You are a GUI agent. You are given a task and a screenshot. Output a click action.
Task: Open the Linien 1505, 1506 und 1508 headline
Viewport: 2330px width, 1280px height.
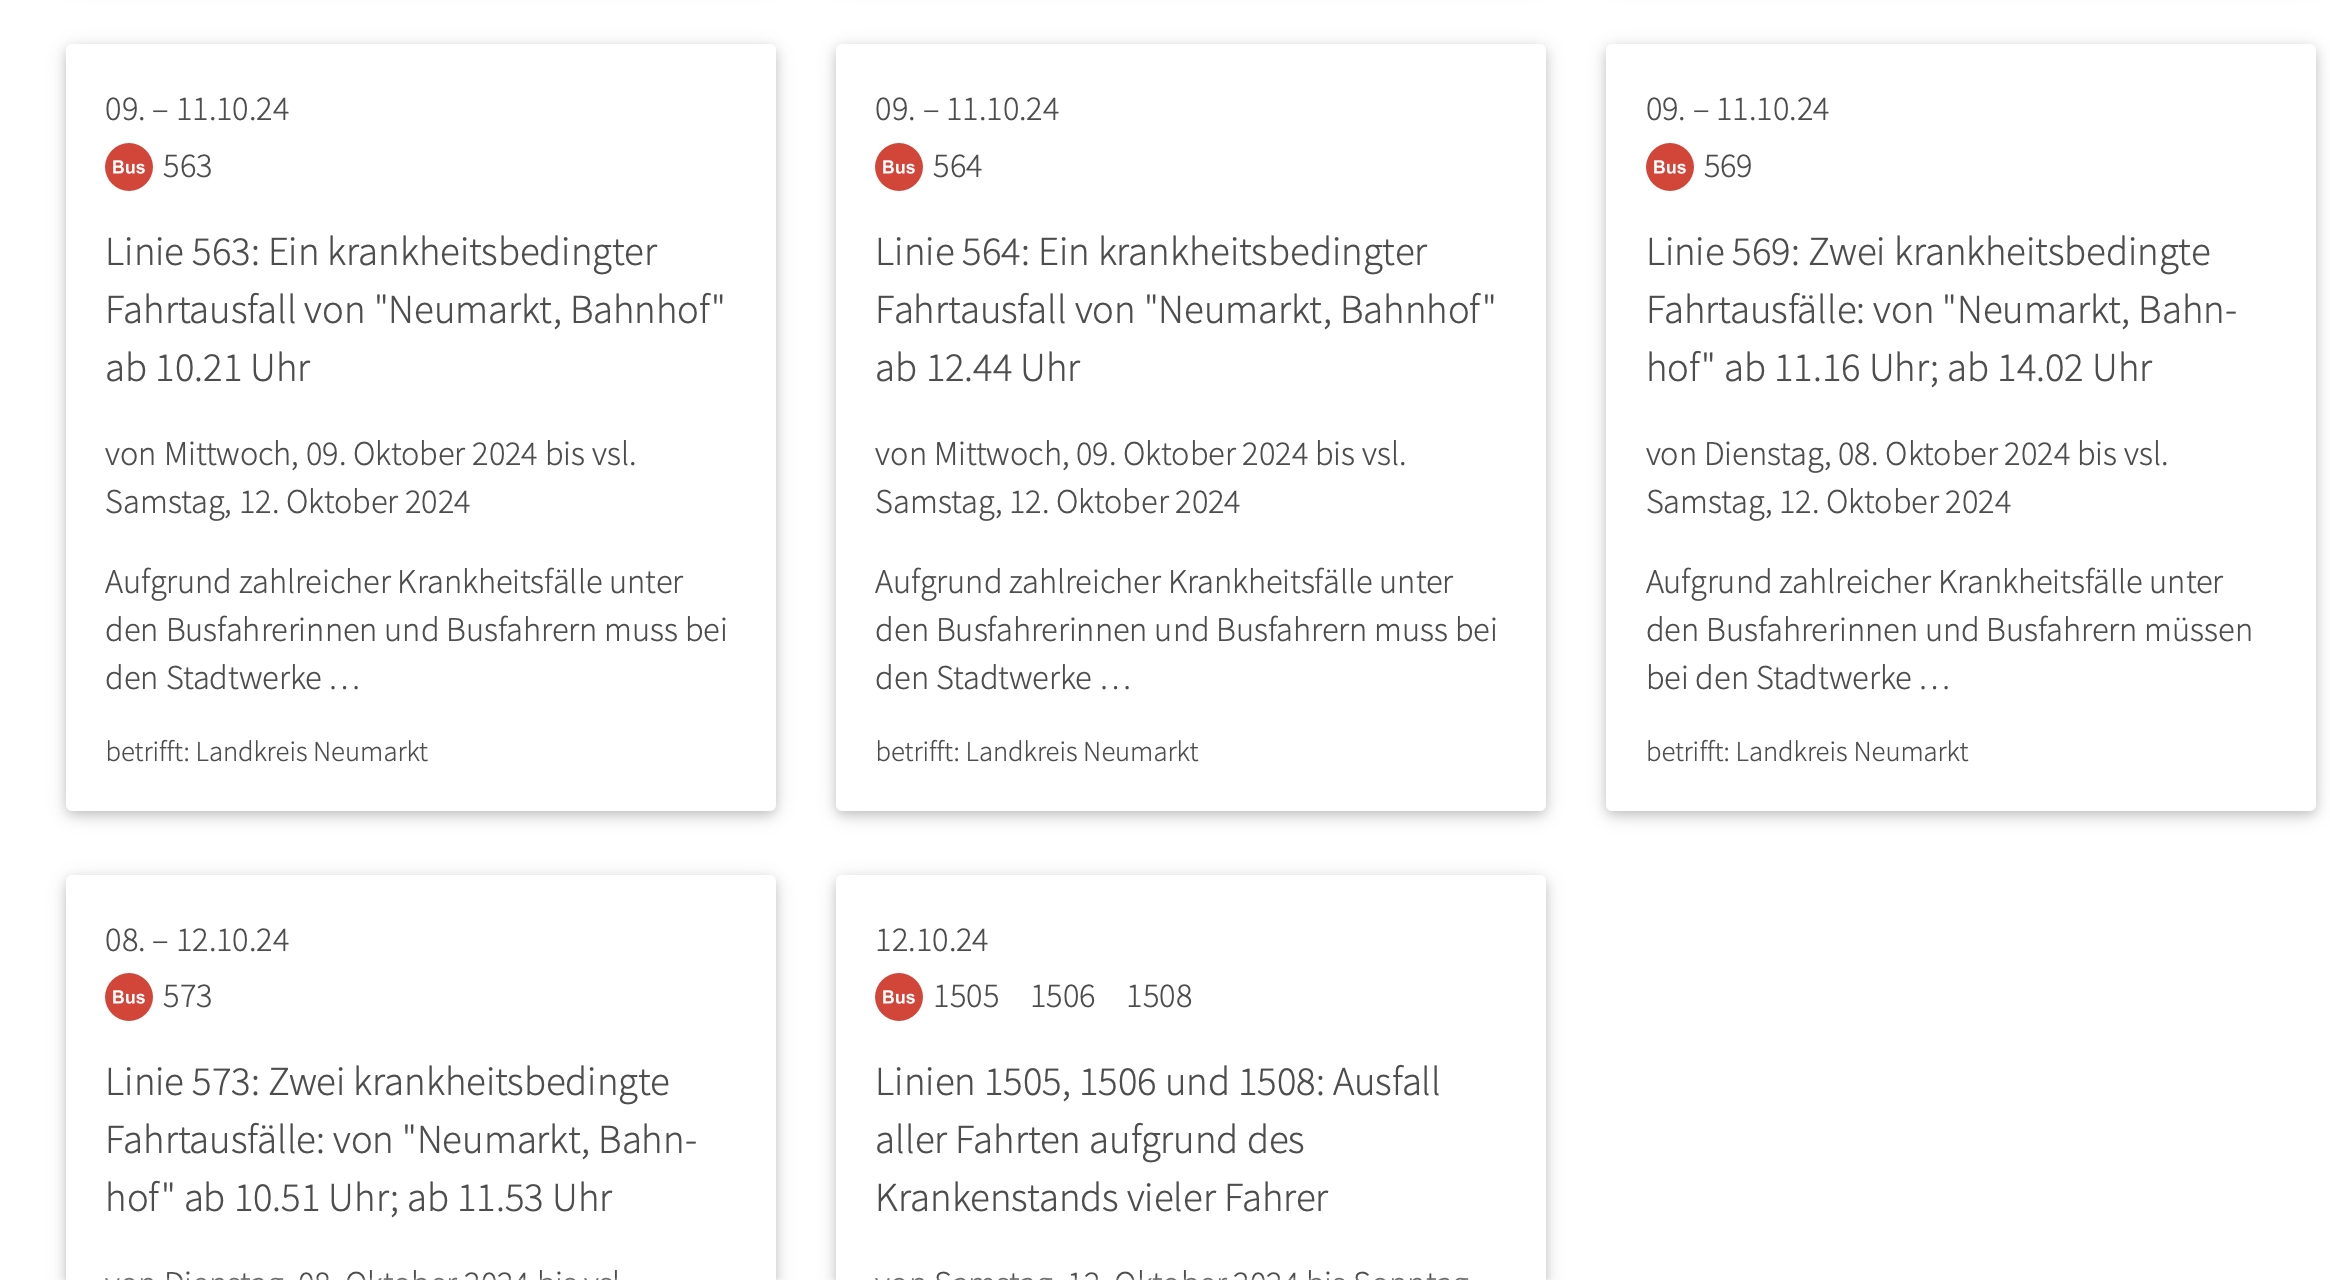(x=1157, y=1140)
